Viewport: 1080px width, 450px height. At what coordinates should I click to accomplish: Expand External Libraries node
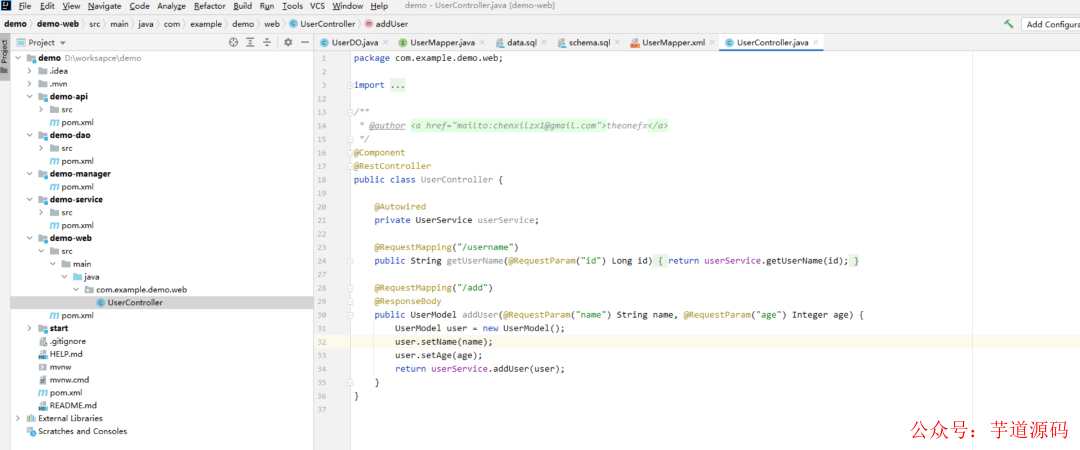(18, 418)
